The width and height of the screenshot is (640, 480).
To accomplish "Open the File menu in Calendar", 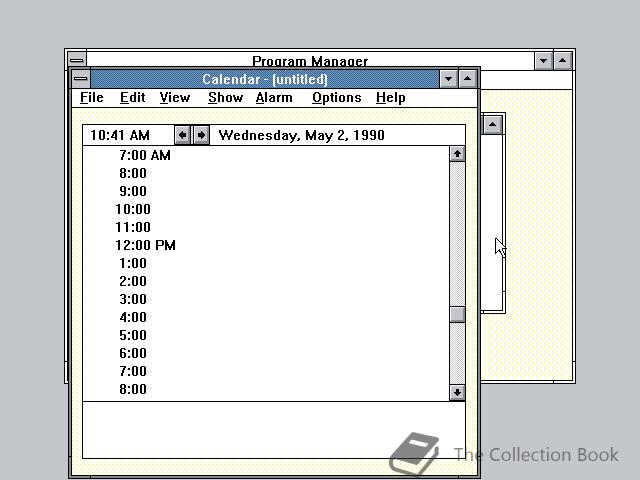I will tap(92, 98).
